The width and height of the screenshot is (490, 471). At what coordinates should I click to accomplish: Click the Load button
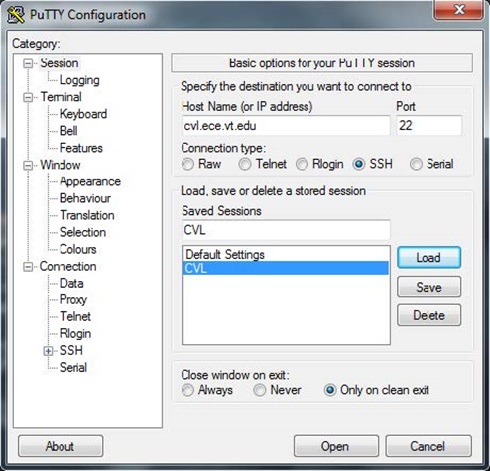pos(429,258)
